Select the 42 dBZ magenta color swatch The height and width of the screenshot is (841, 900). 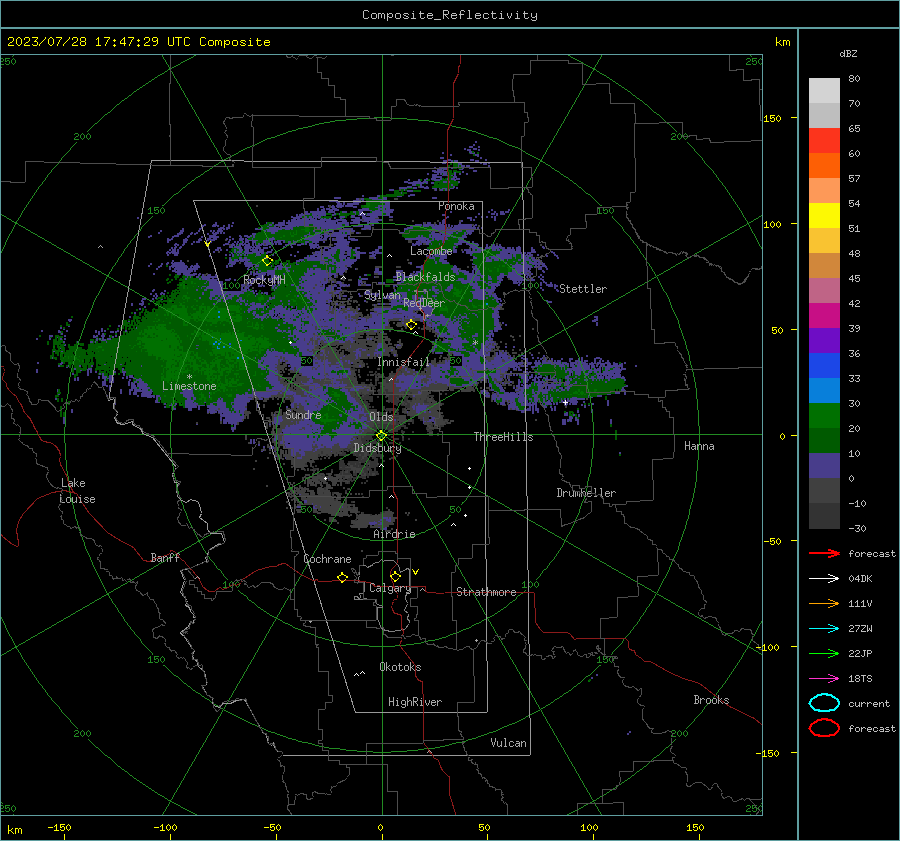point(824,315)
